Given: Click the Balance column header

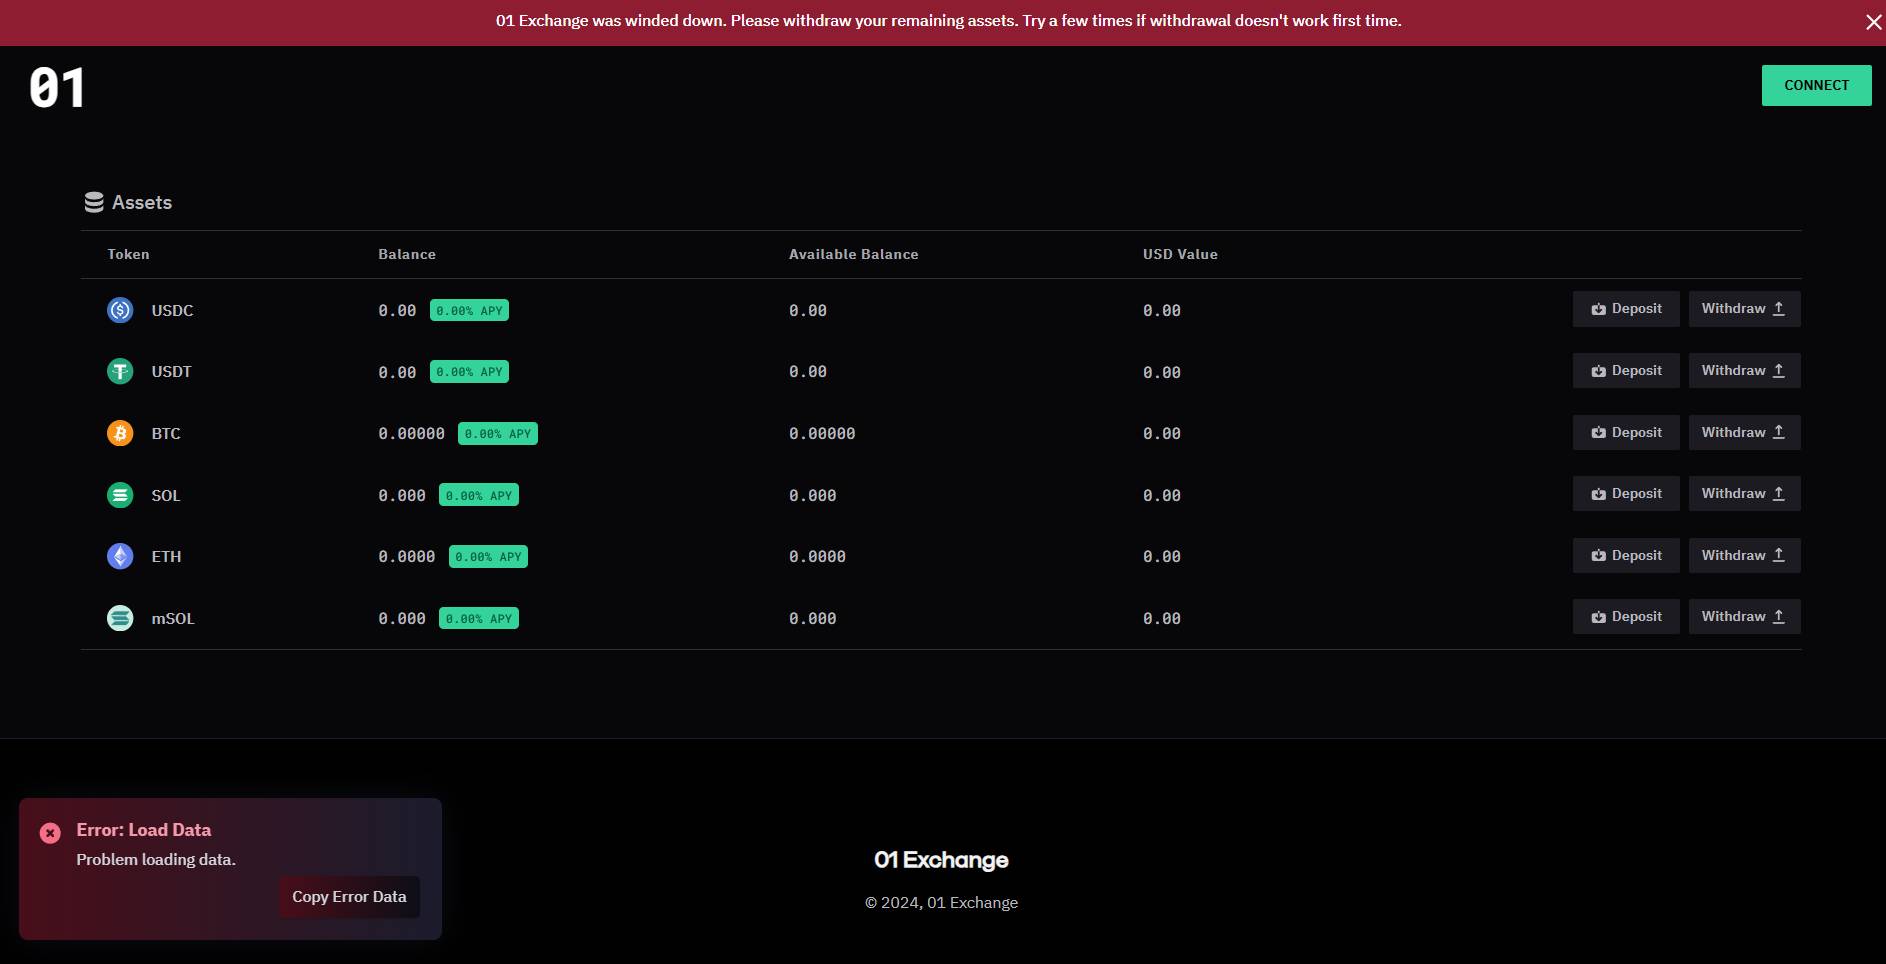Looking at the screenshot, I should 407,254.
